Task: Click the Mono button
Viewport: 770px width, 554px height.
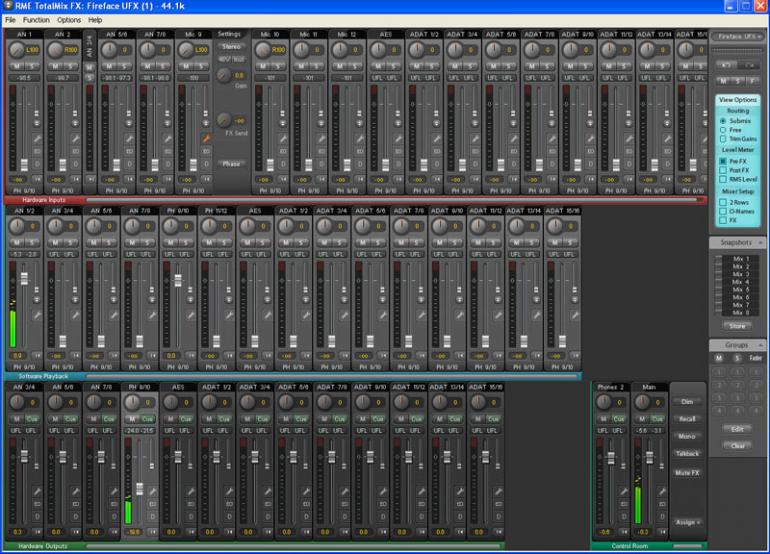Action: point(687,436)
